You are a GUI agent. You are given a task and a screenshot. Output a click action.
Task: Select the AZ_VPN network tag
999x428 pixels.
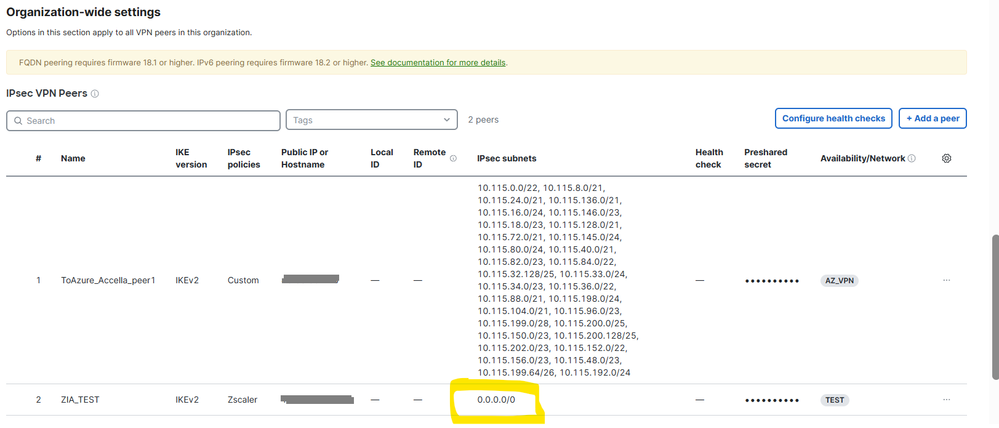838,281
